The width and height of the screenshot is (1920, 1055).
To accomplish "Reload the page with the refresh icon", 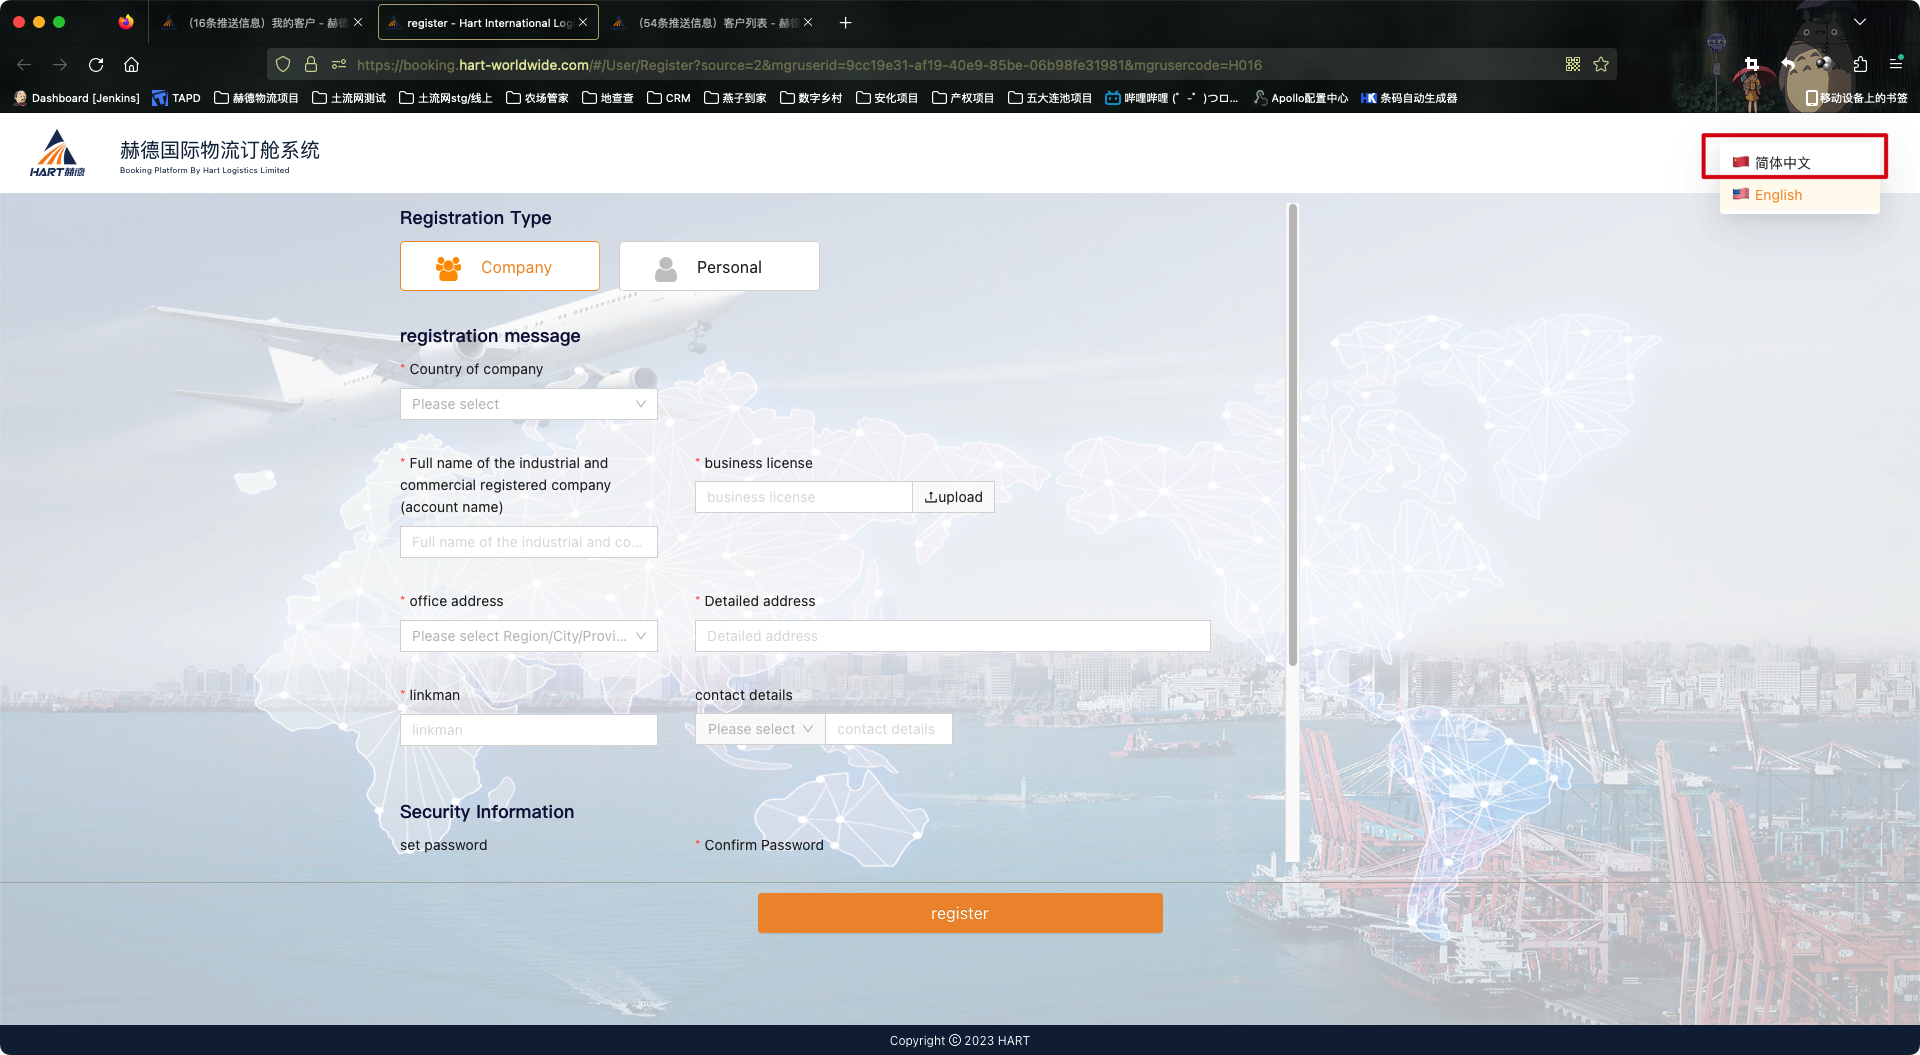I will [96, 65].
